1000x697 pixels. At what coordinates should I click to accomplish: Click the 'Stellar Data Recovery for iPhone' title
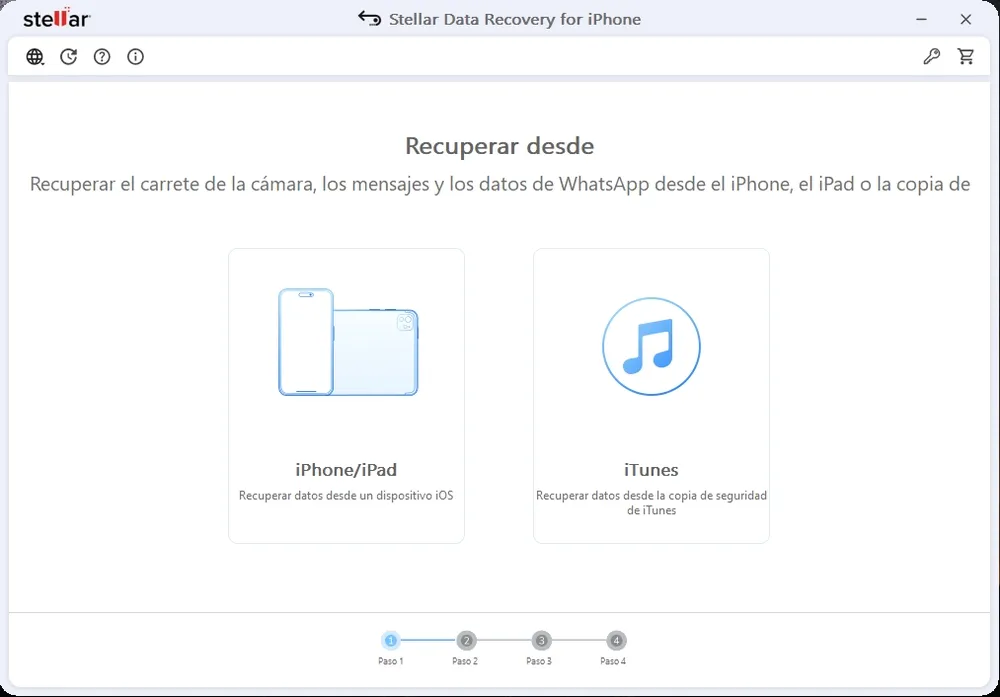coord(515,19)
